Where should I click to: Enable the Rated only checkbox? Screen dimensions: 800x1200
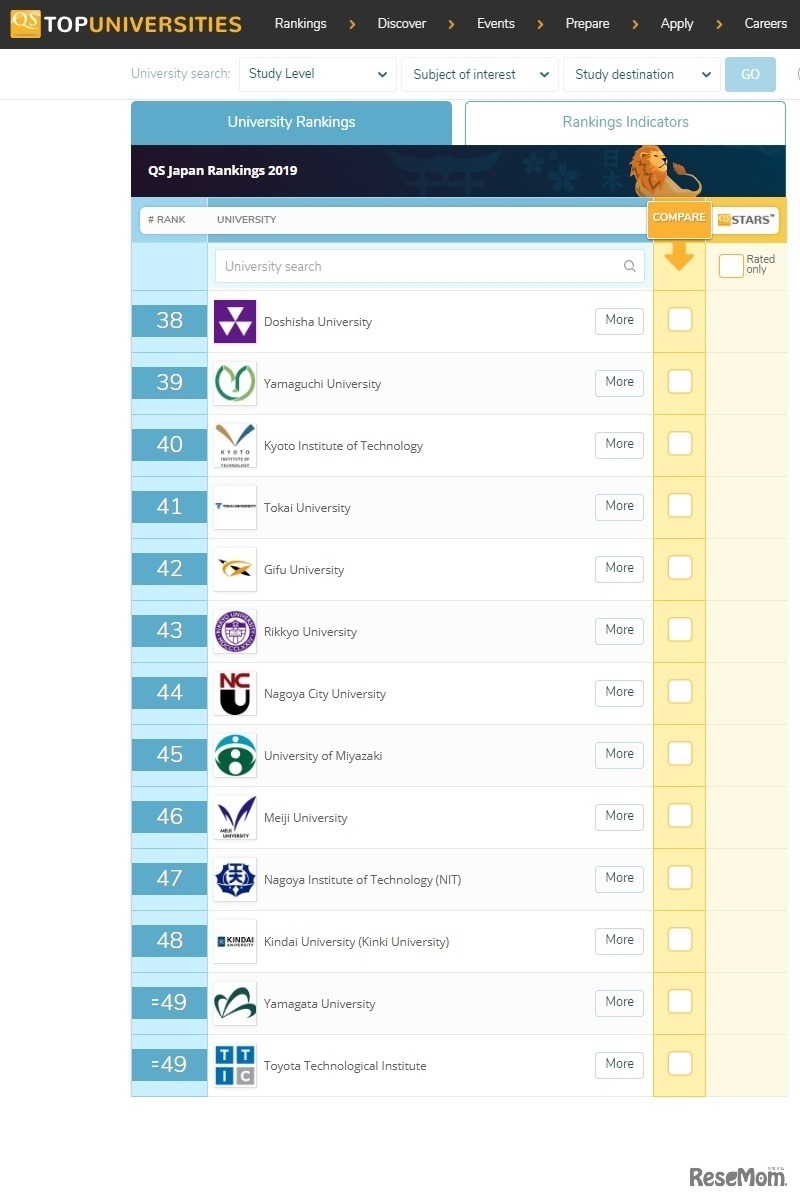pos(731,265)
